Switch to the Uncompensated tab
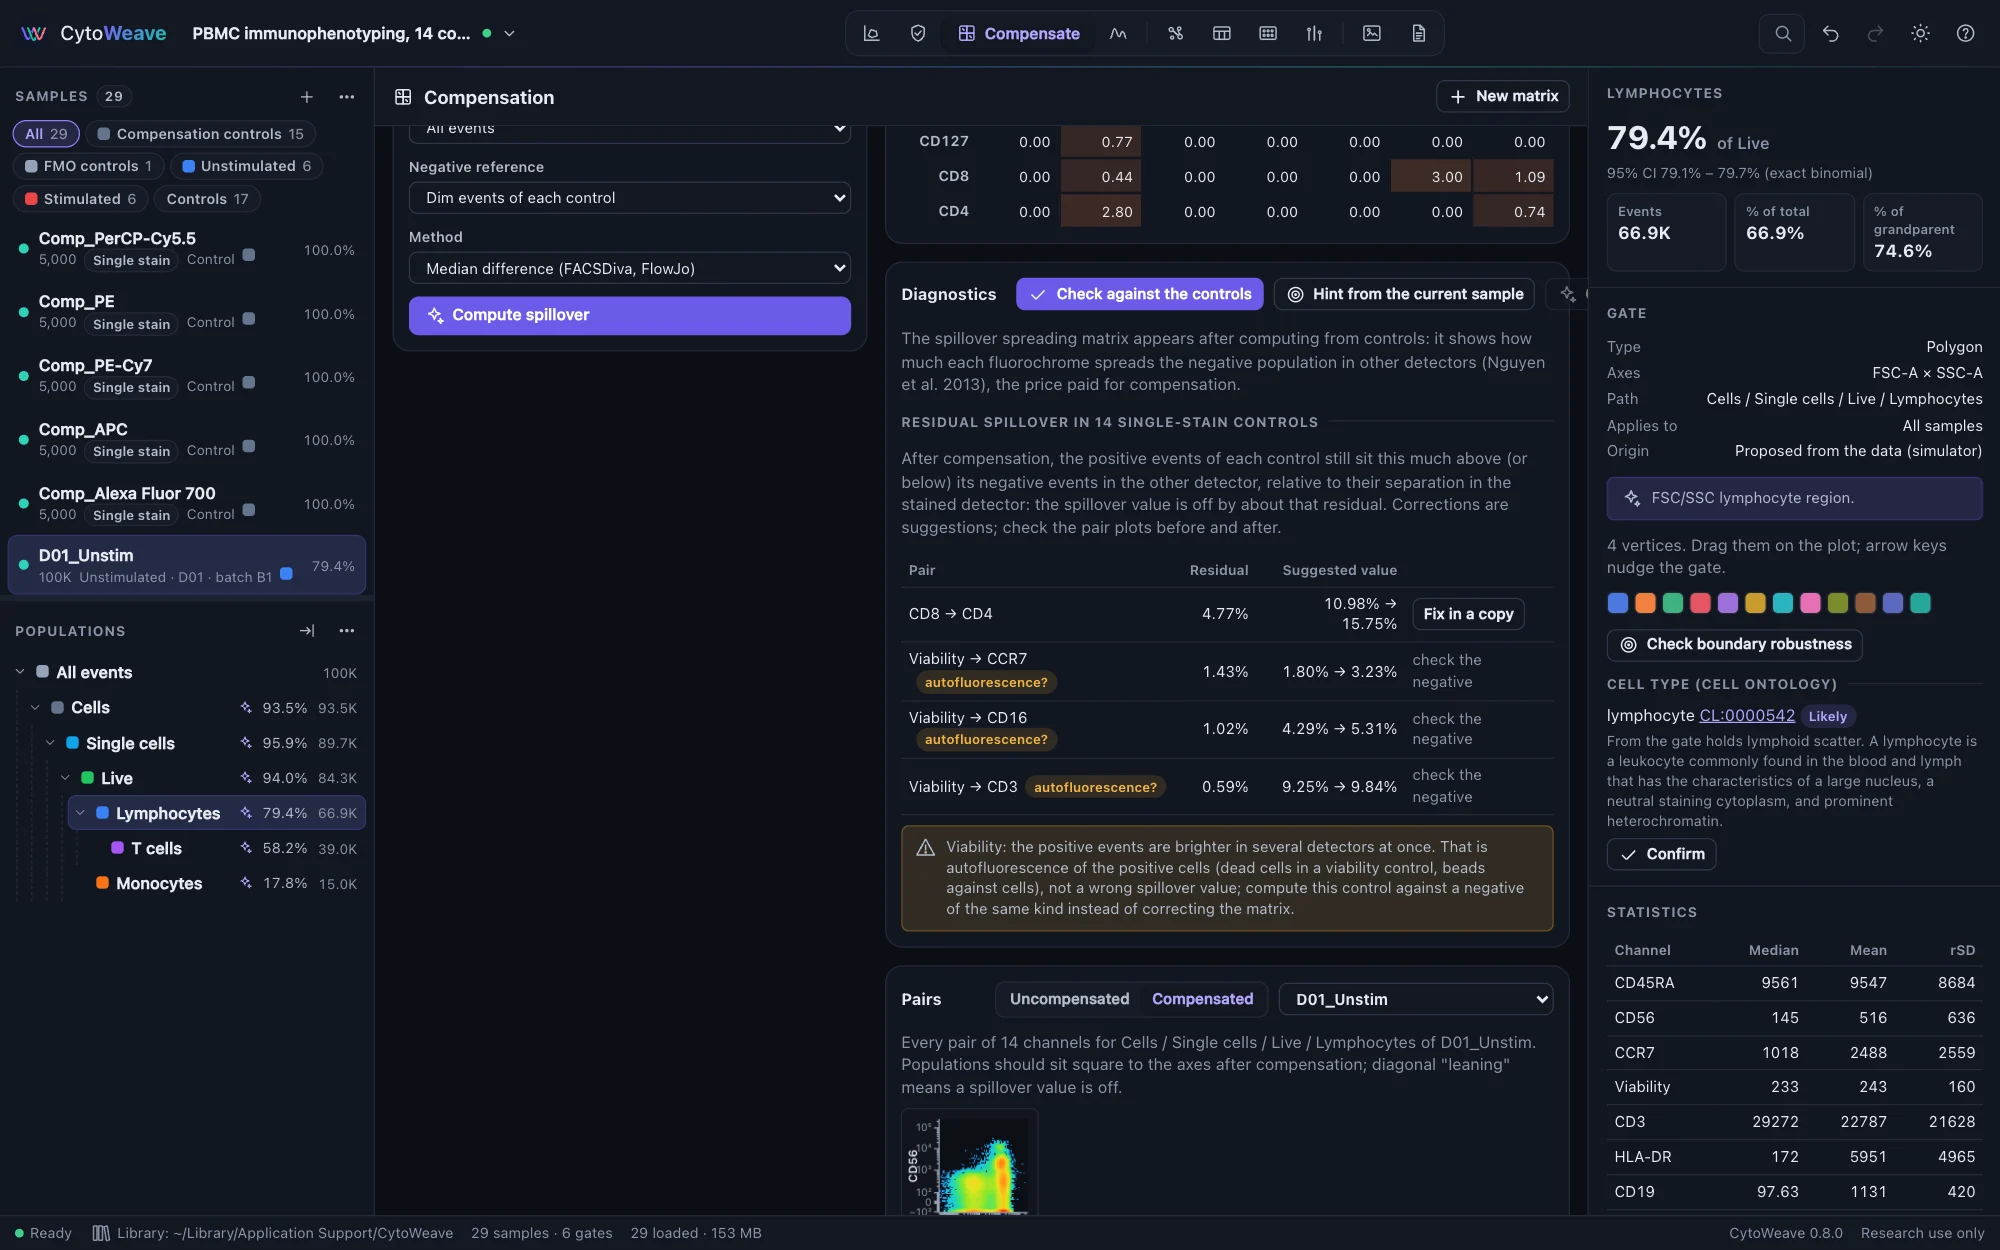 tap(1069, 999)
